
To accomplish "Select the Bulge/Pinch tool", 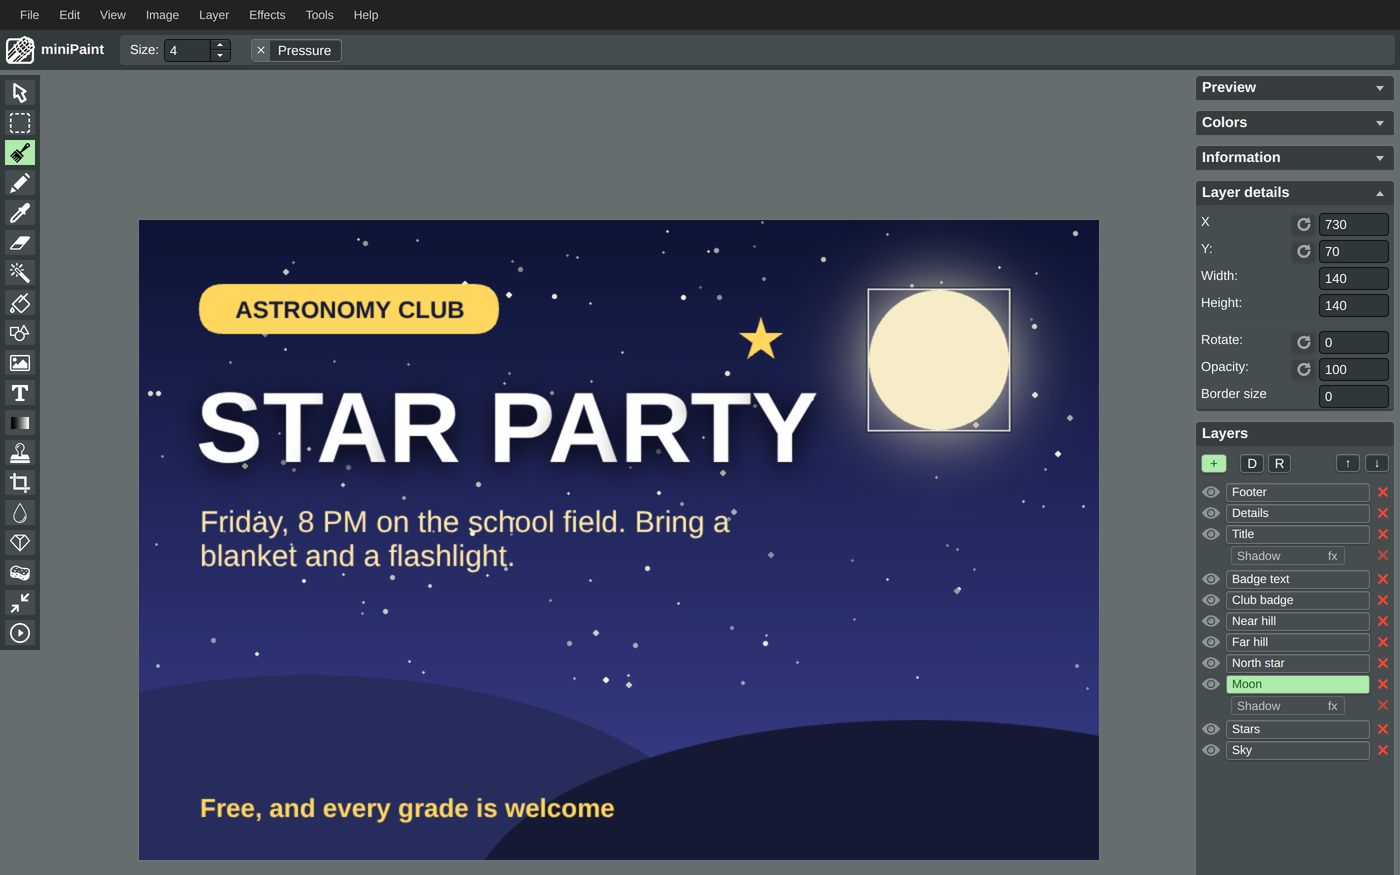I will pos(20,603).
